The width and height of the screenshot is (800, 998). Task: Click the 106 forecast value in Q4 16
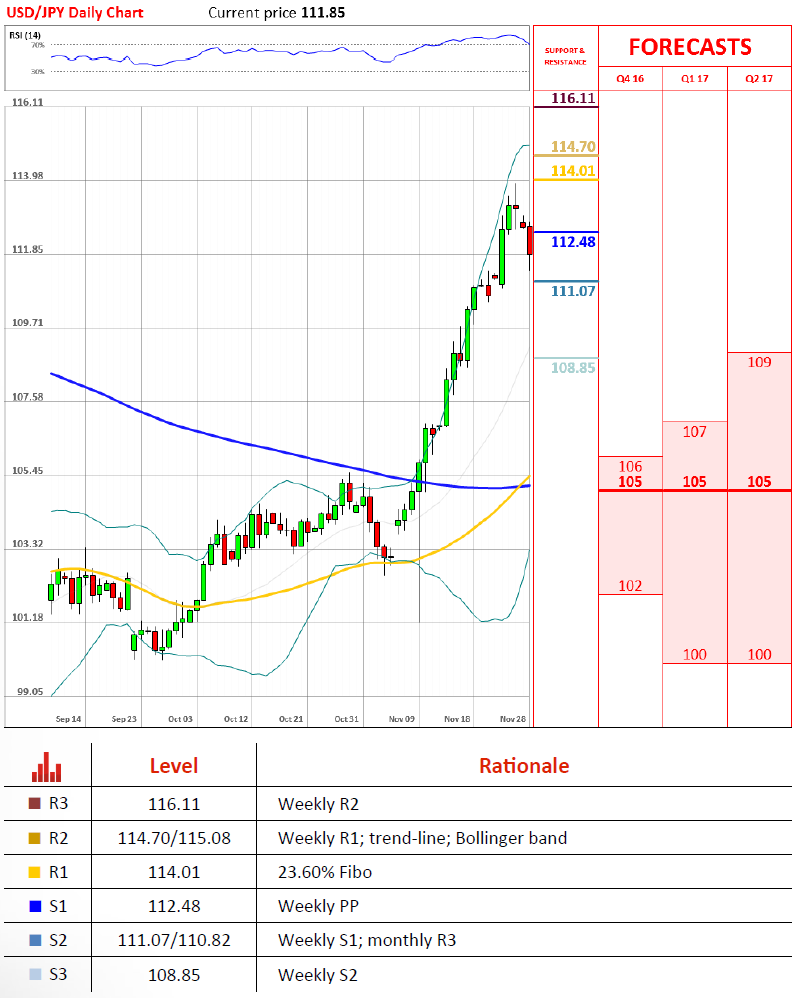[630, 467]
